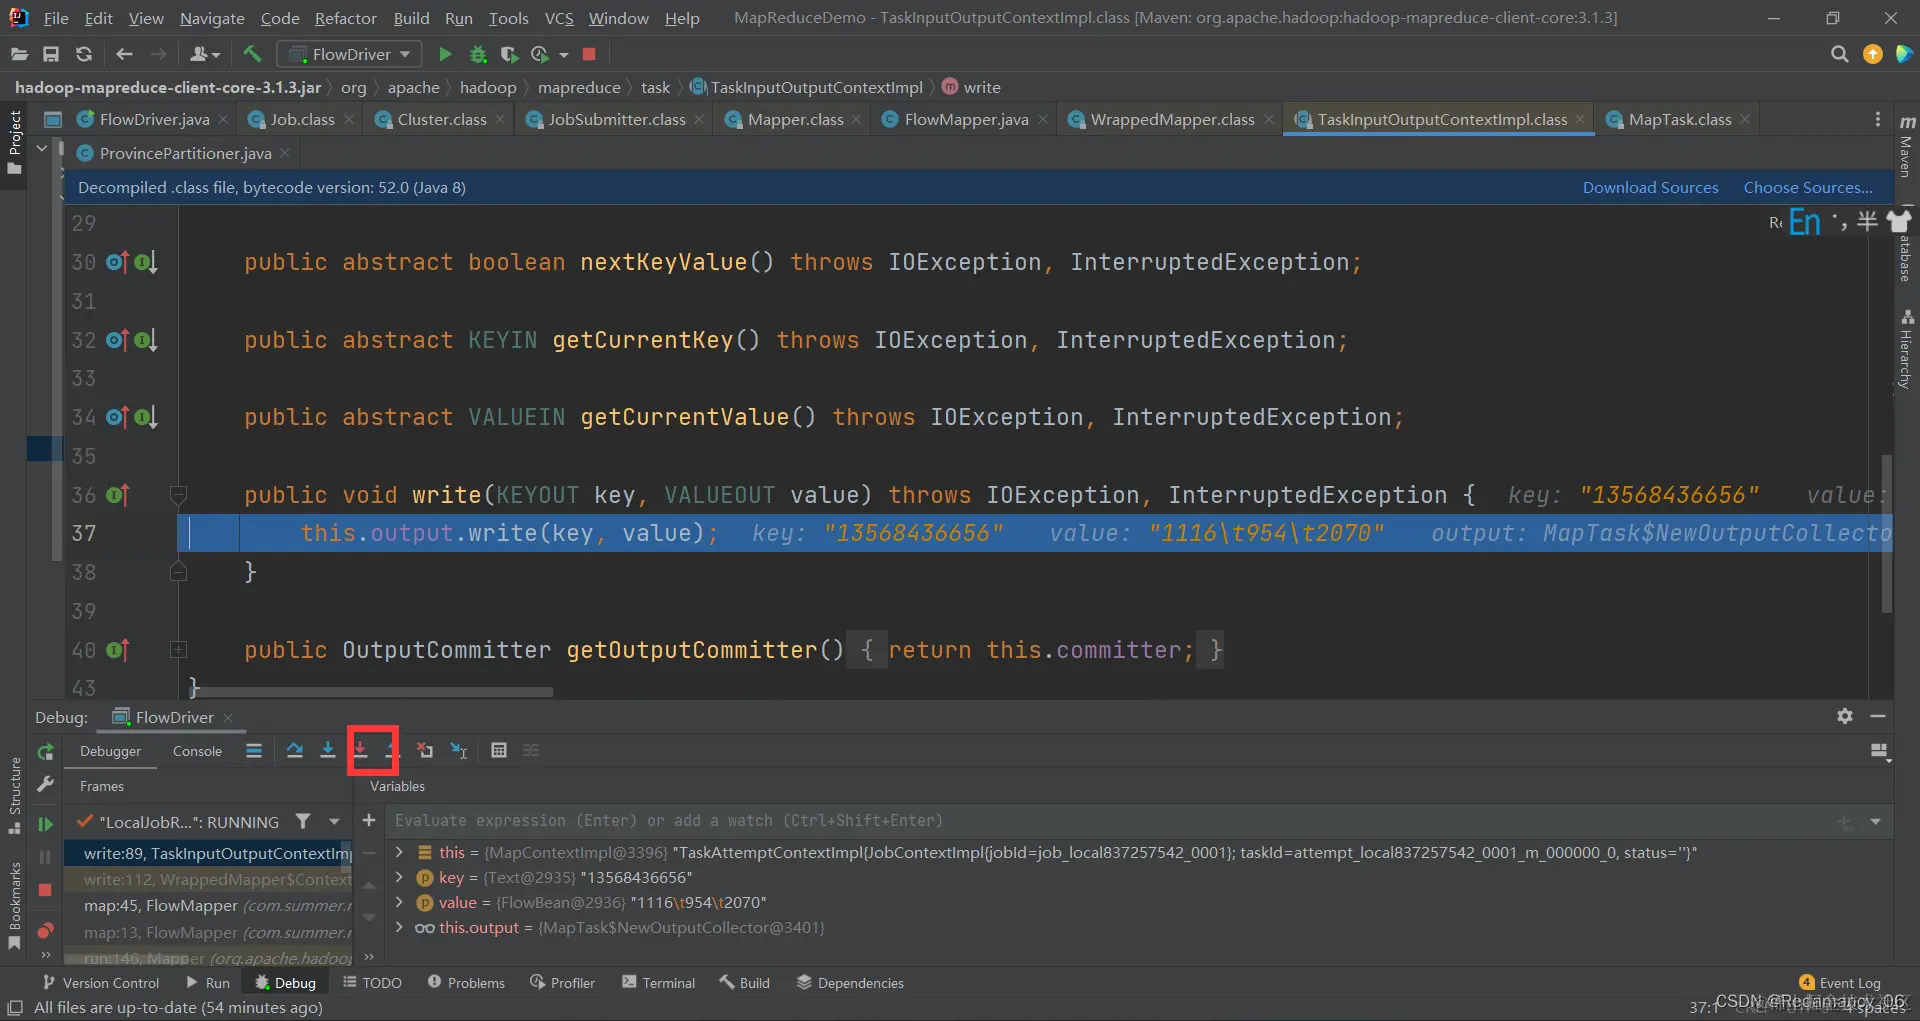Stop FlowDriver from the Debug side strip
1920x1021 pixels.
[x=45, y=890]
